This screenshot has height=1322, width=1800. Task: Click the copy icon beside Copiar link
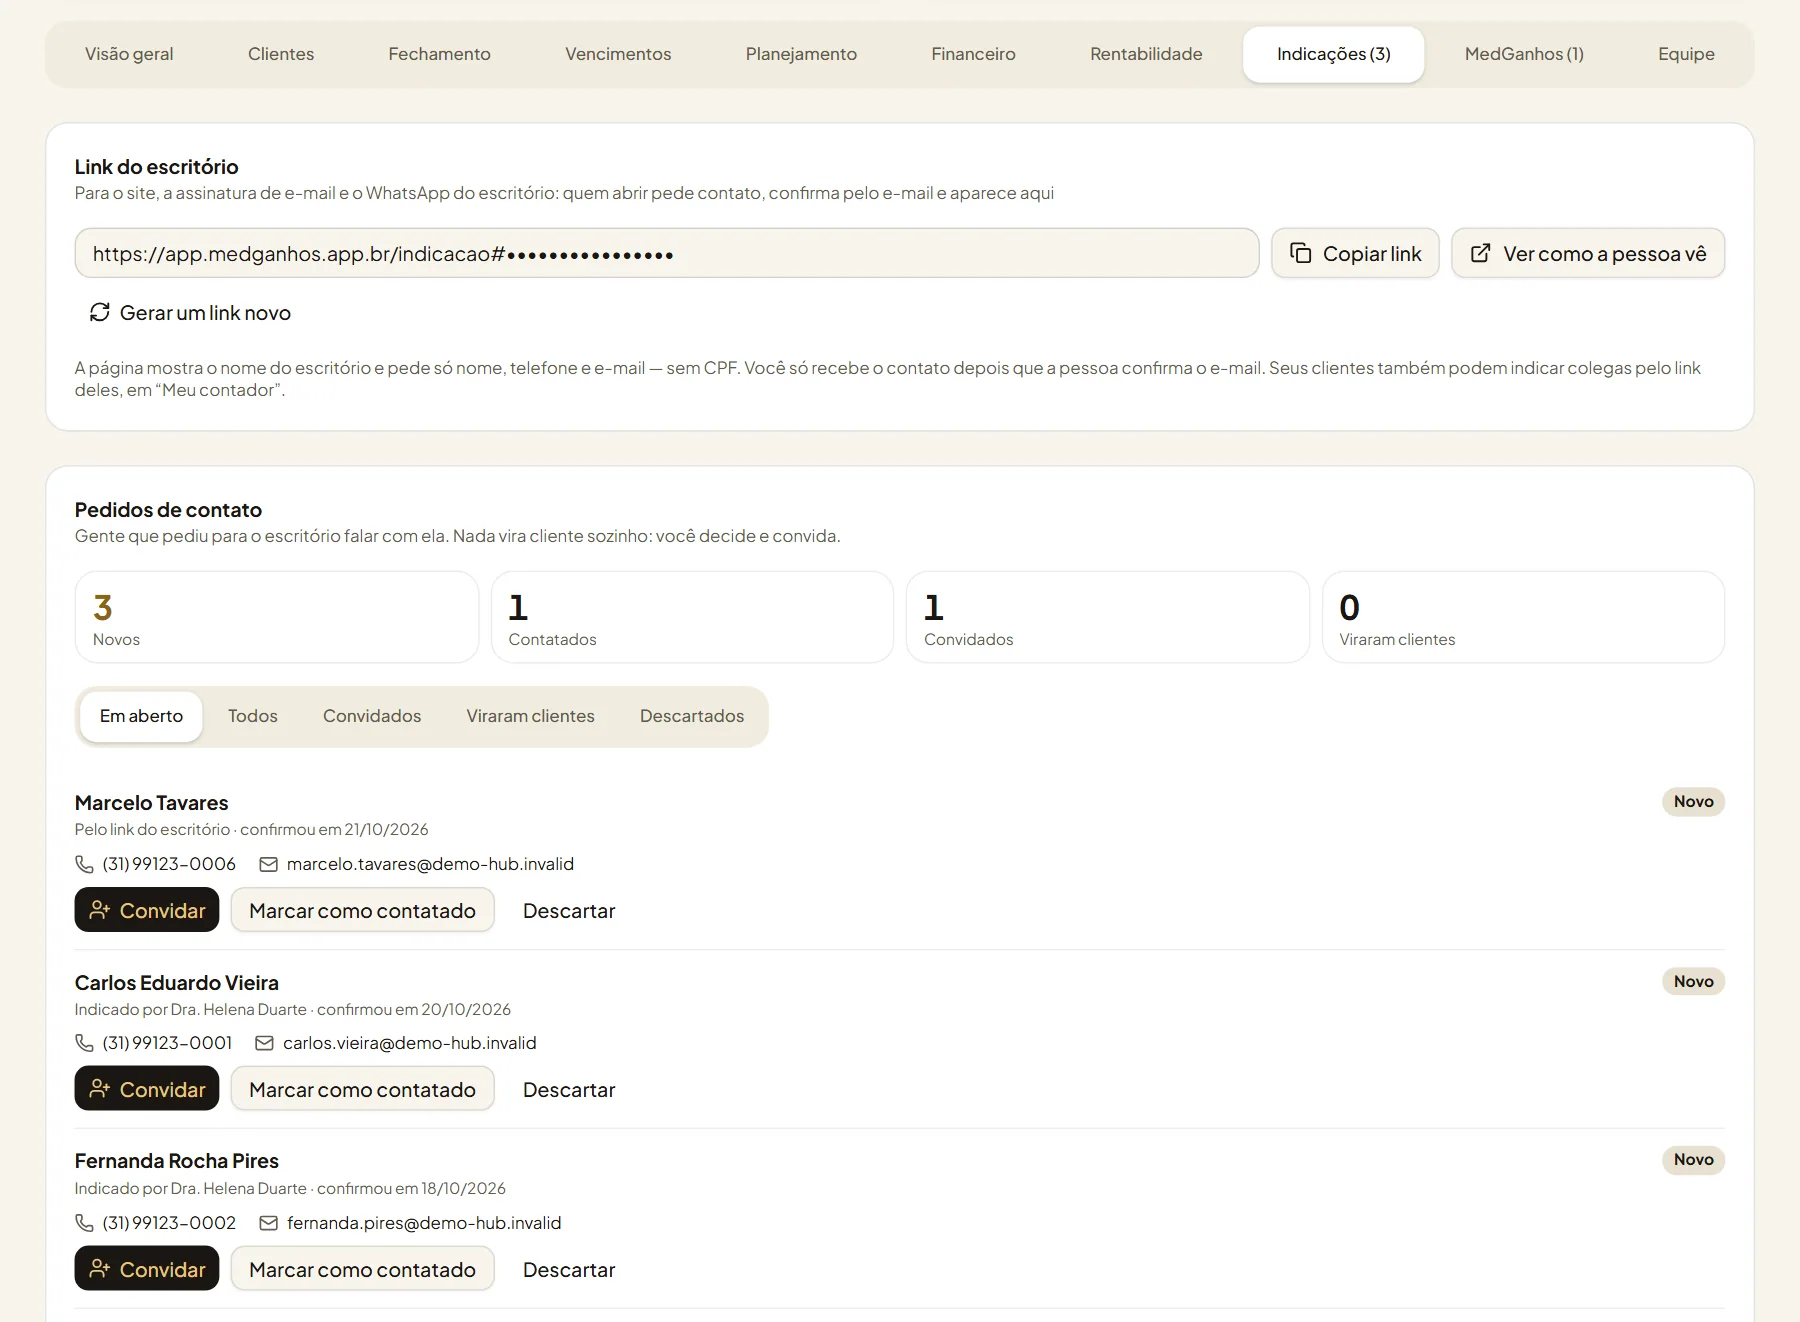(1300, 253)
